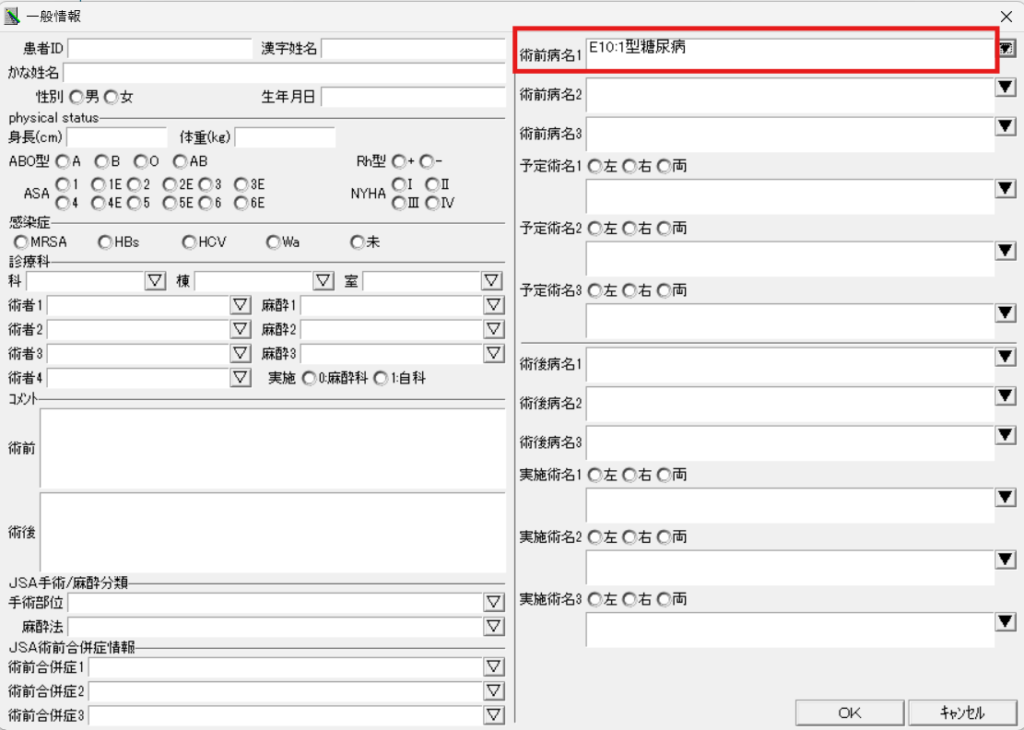Select 0:麻酔科 for 実施

point(309,378)
